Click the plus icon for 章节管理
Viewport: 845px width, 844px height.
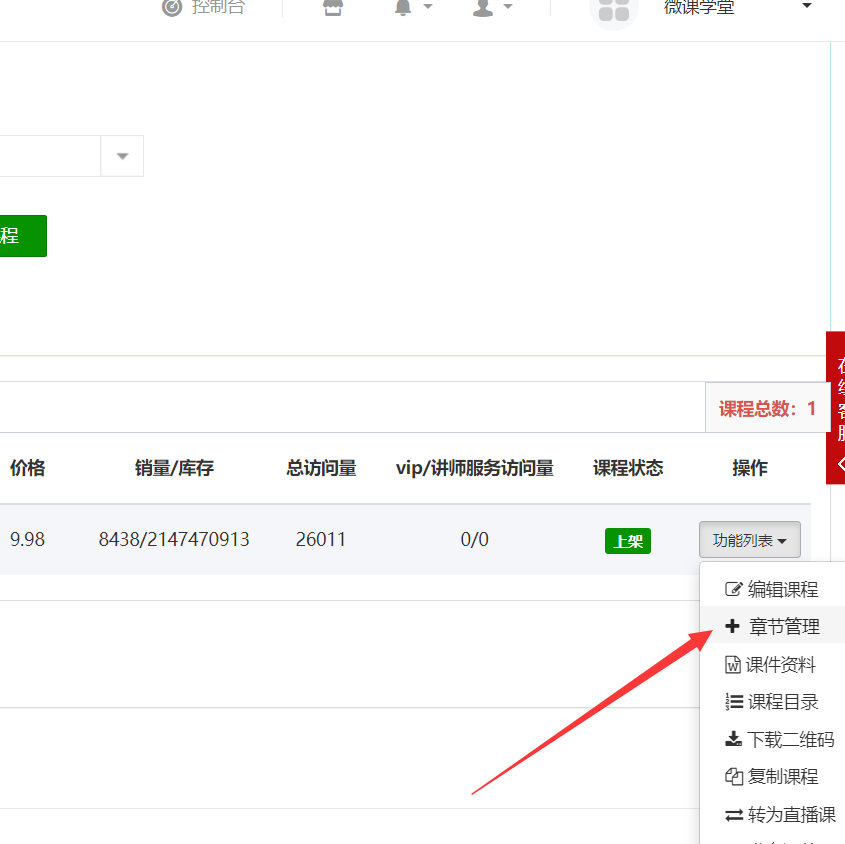click(x=732, y=627)
